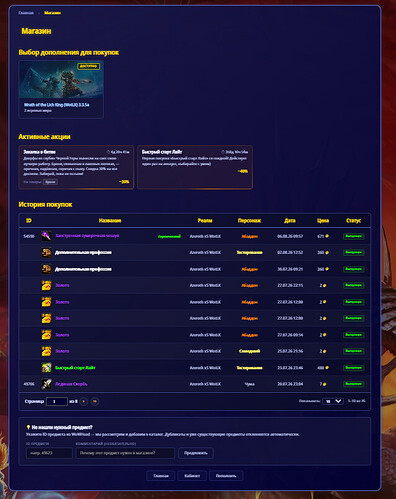Jump to the last history page arrow
Screen dimensions: 396x499
coord(95,401)
